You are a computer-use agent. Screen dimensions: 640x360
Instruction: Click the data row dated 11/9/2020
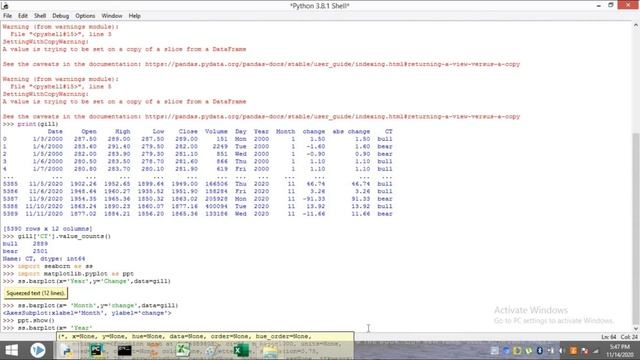pos(197,199)
